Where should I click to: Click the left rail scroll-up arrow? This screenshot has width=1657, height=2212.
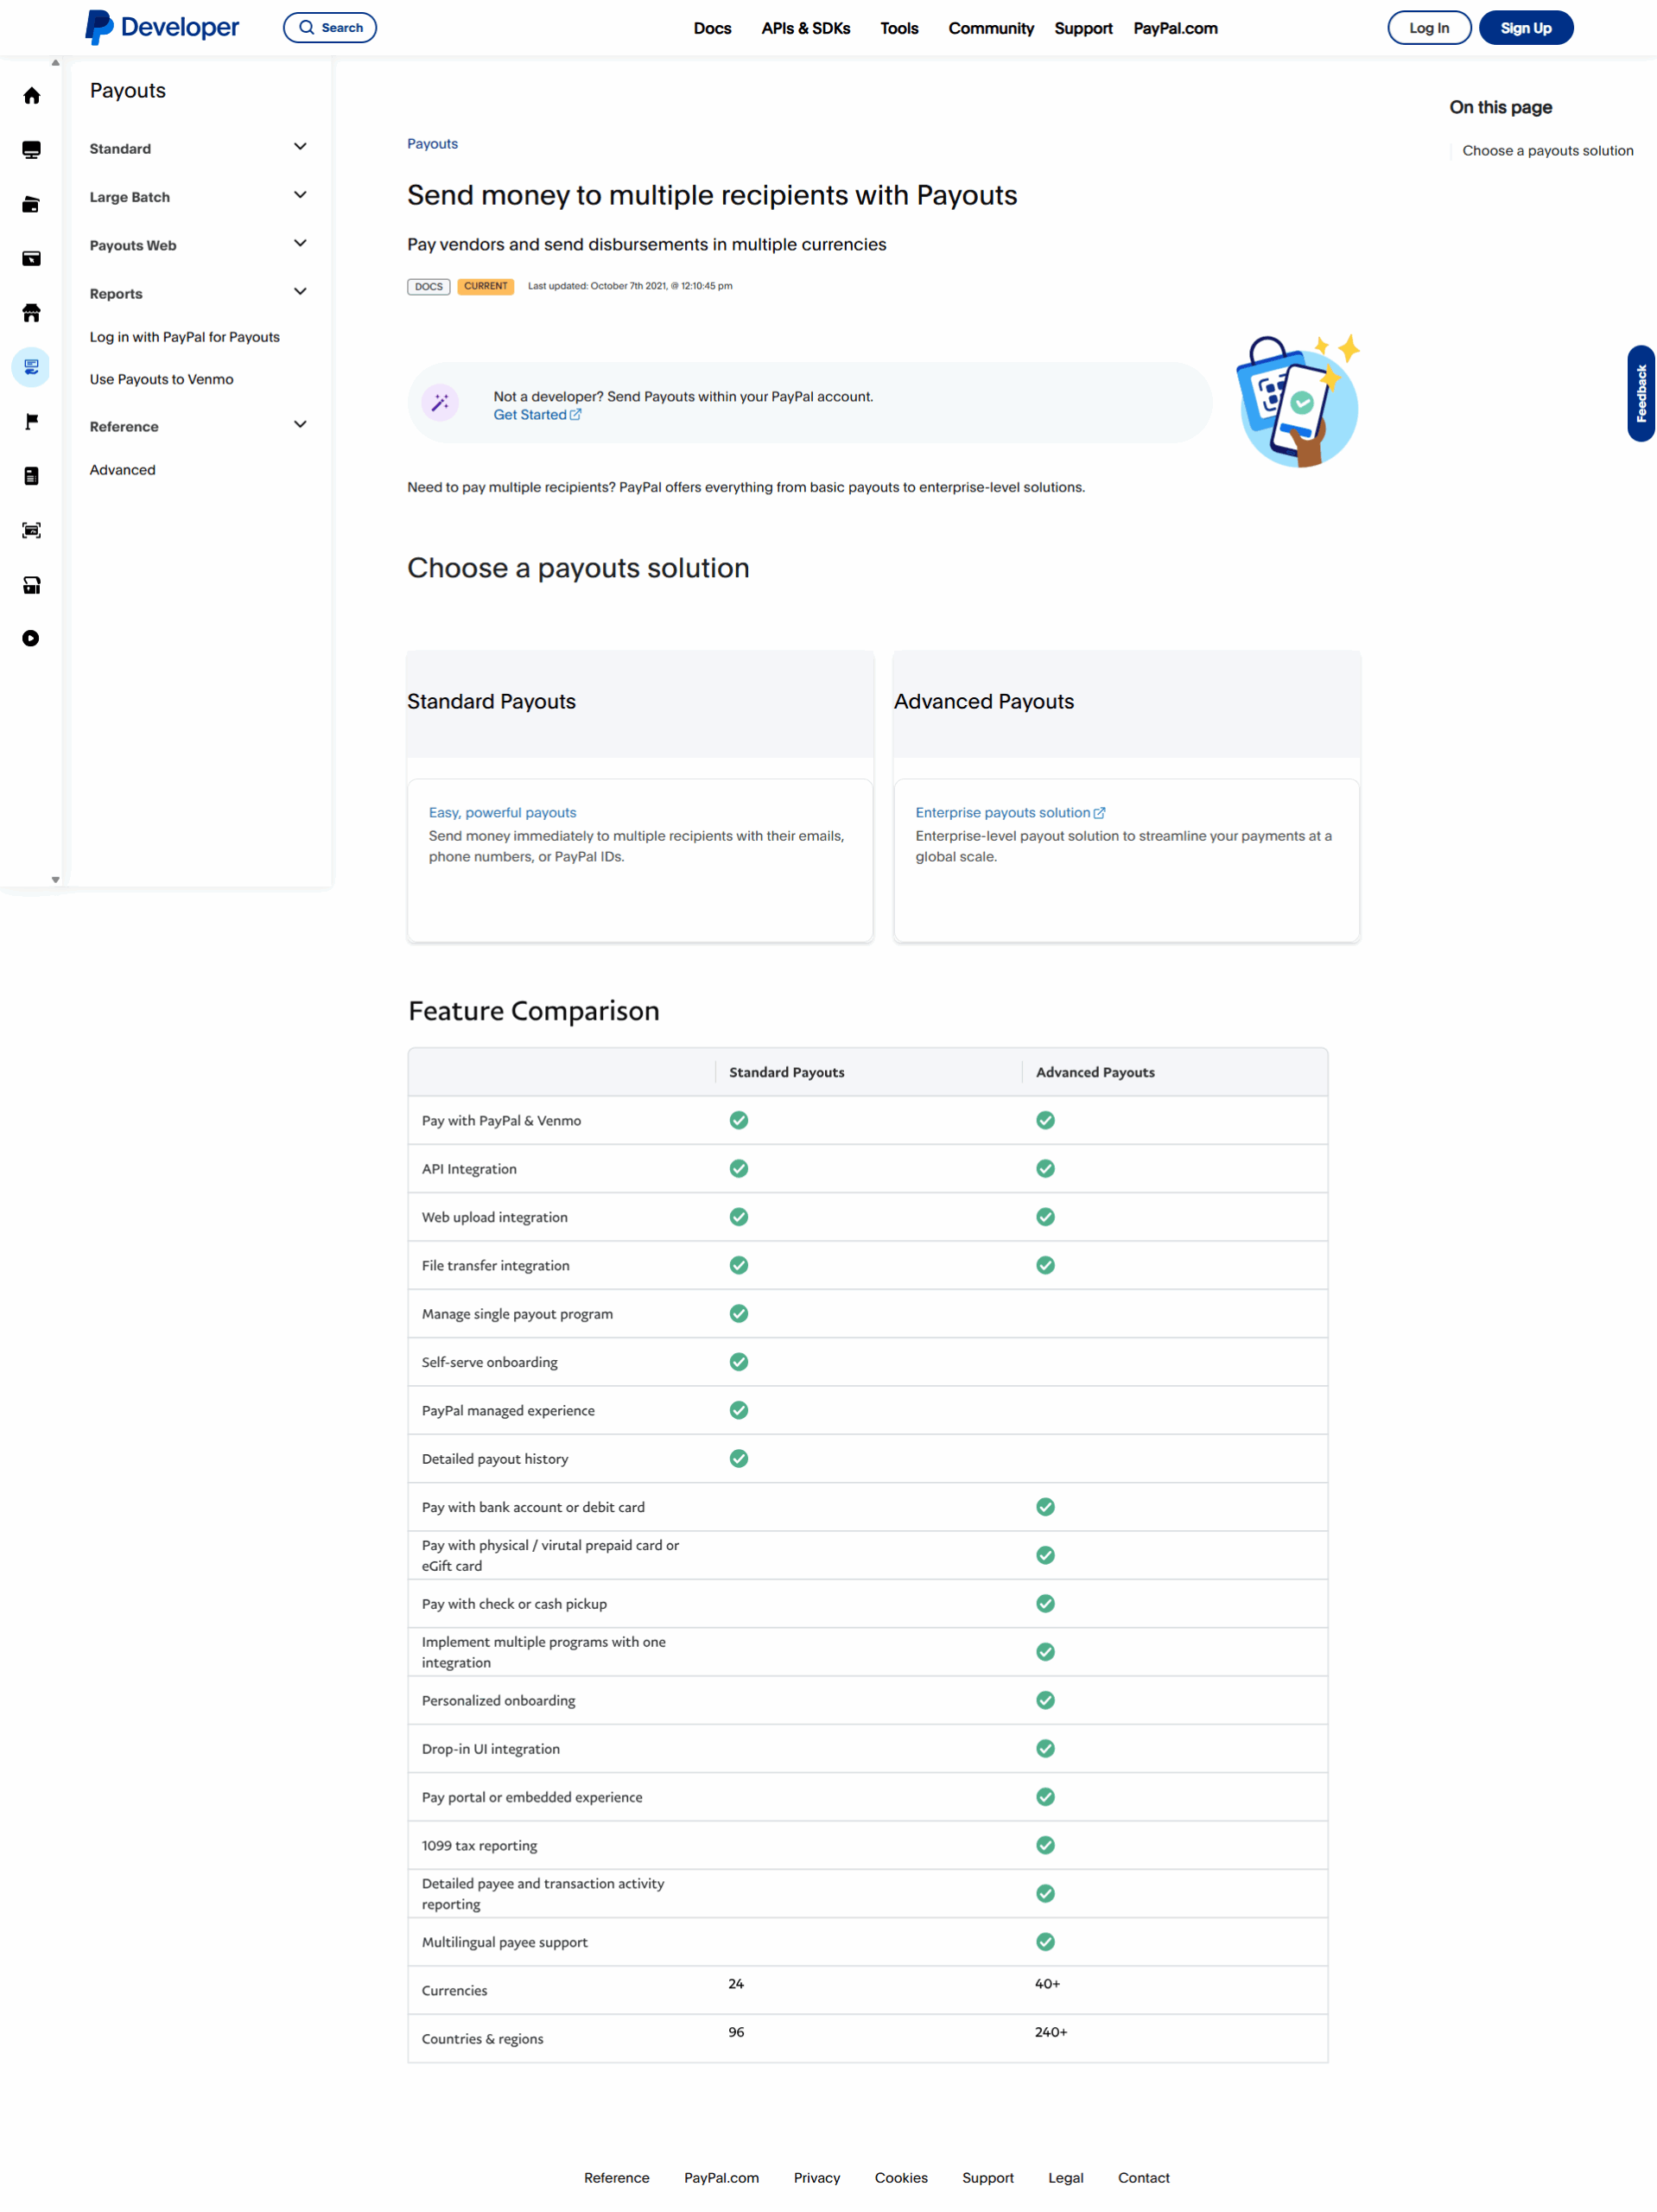point(55,63)
